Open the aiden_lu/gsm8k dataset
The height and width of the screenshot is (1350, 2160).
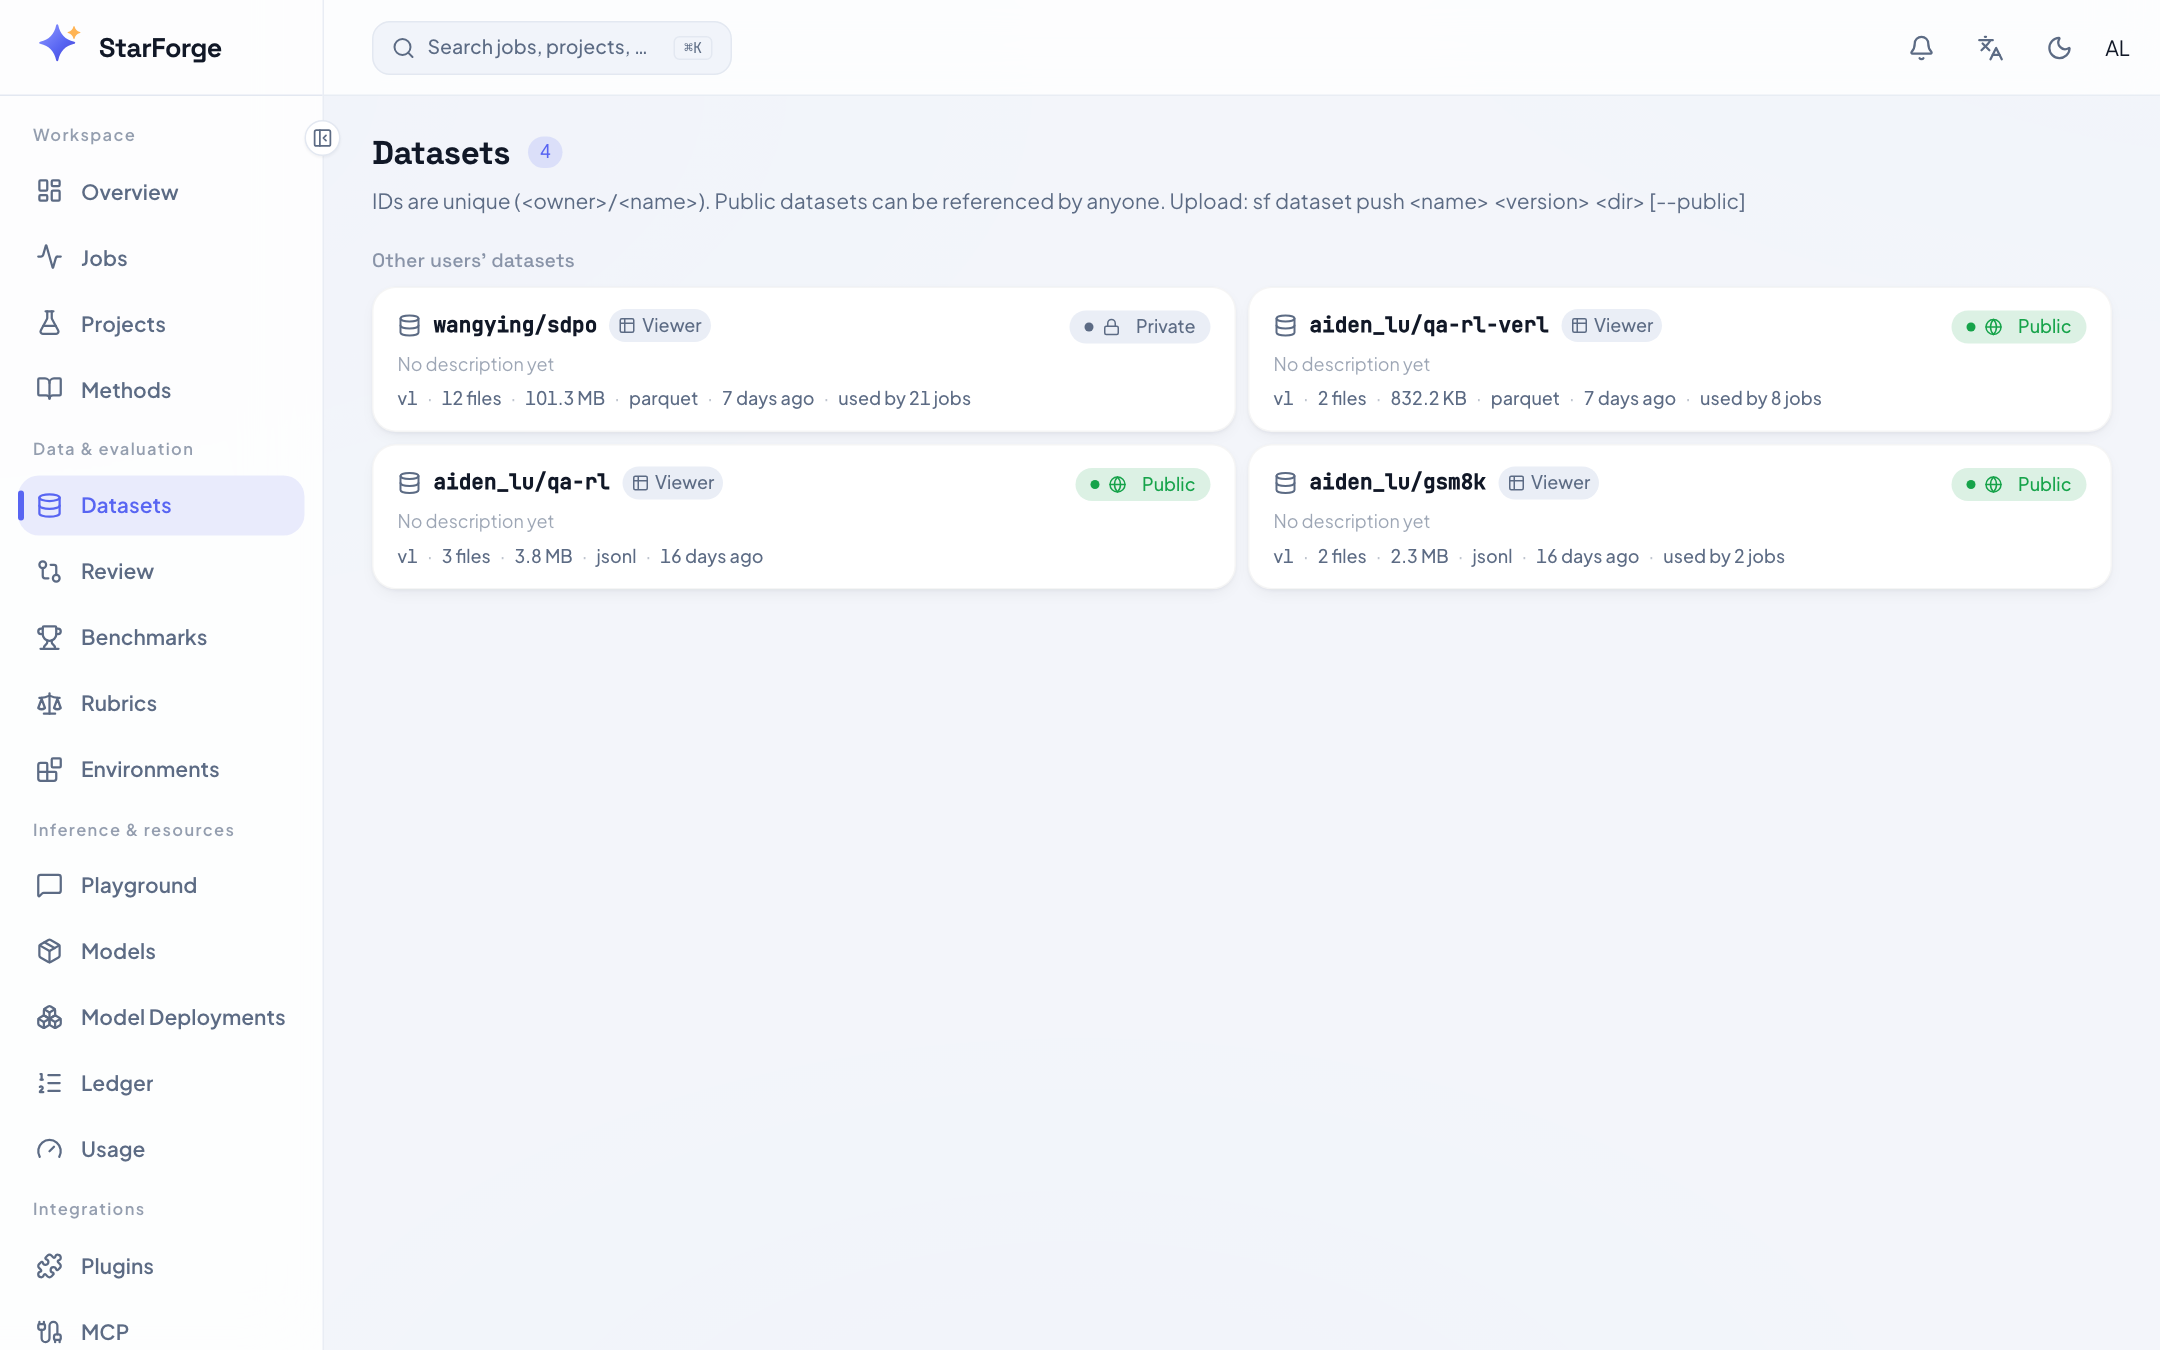pos(1398,482)
